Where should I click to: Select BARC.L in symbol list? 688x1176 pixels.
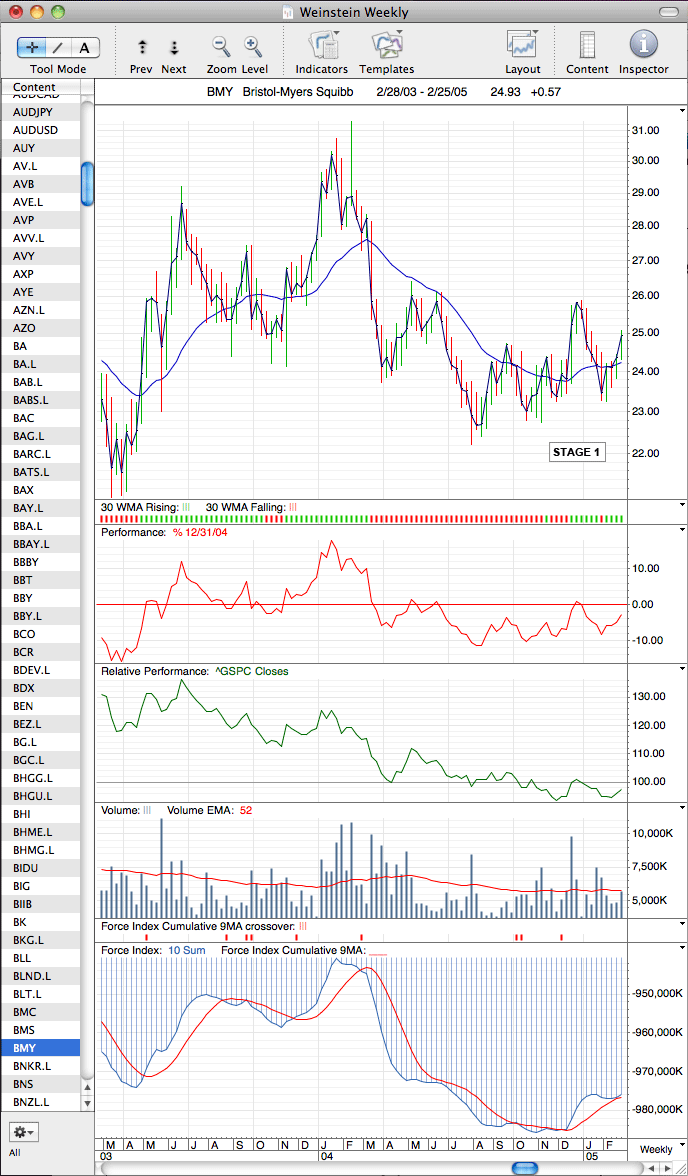(x=41, y=454)
